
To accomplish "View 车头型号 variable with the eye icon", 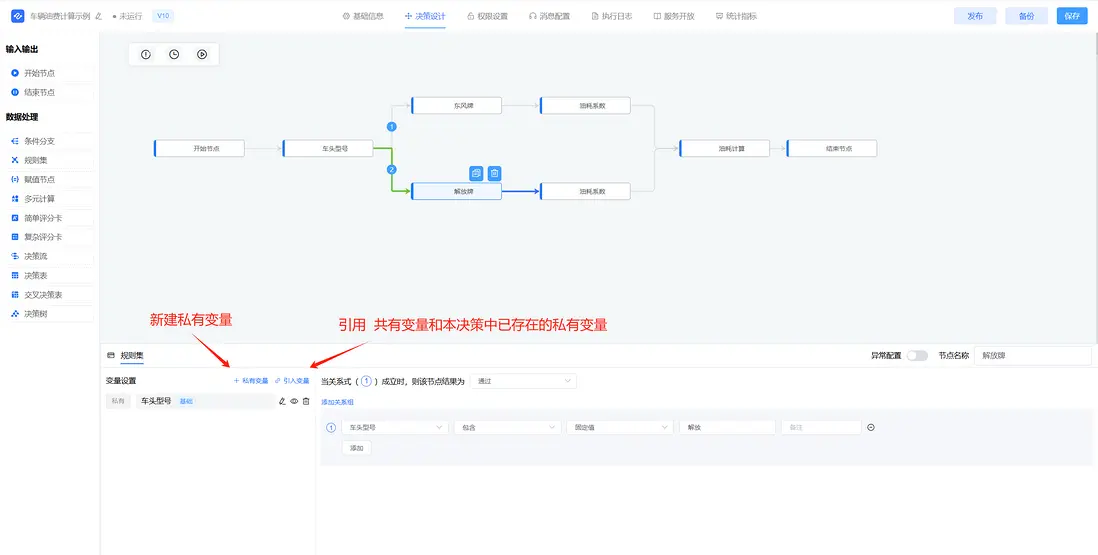I will point(294,401).
